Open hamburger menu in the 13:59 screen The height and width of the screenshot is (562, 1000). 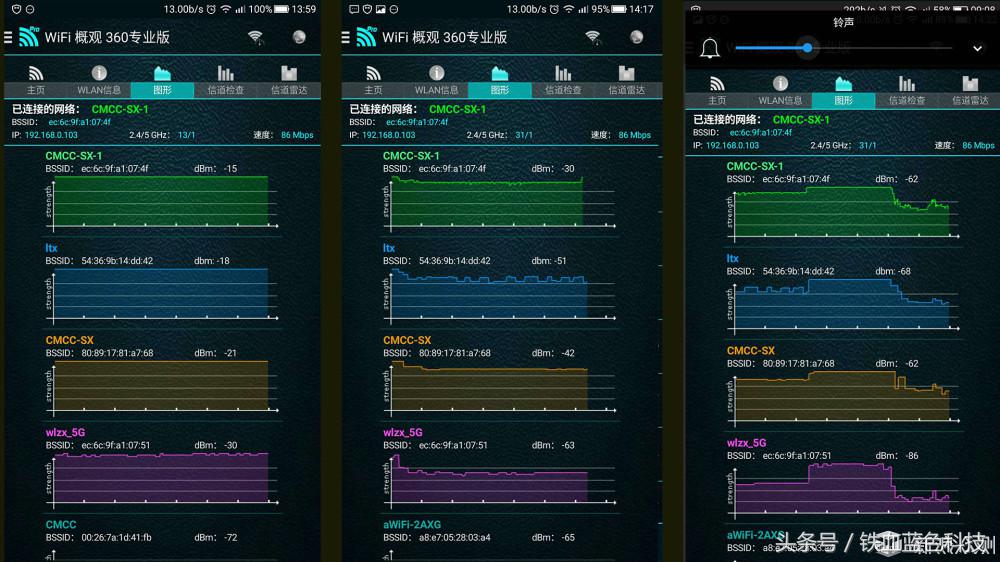(x=8, y=38)
